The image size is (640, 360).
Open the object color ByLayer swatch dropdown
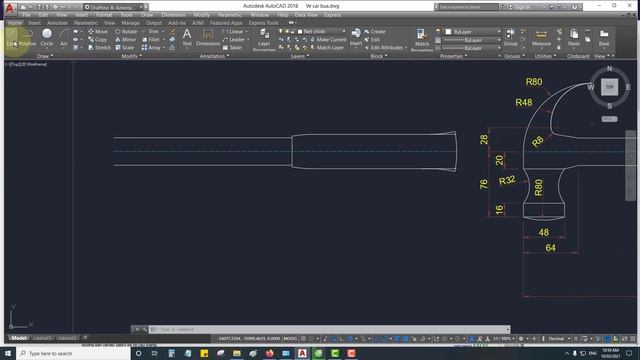(473, 31)
